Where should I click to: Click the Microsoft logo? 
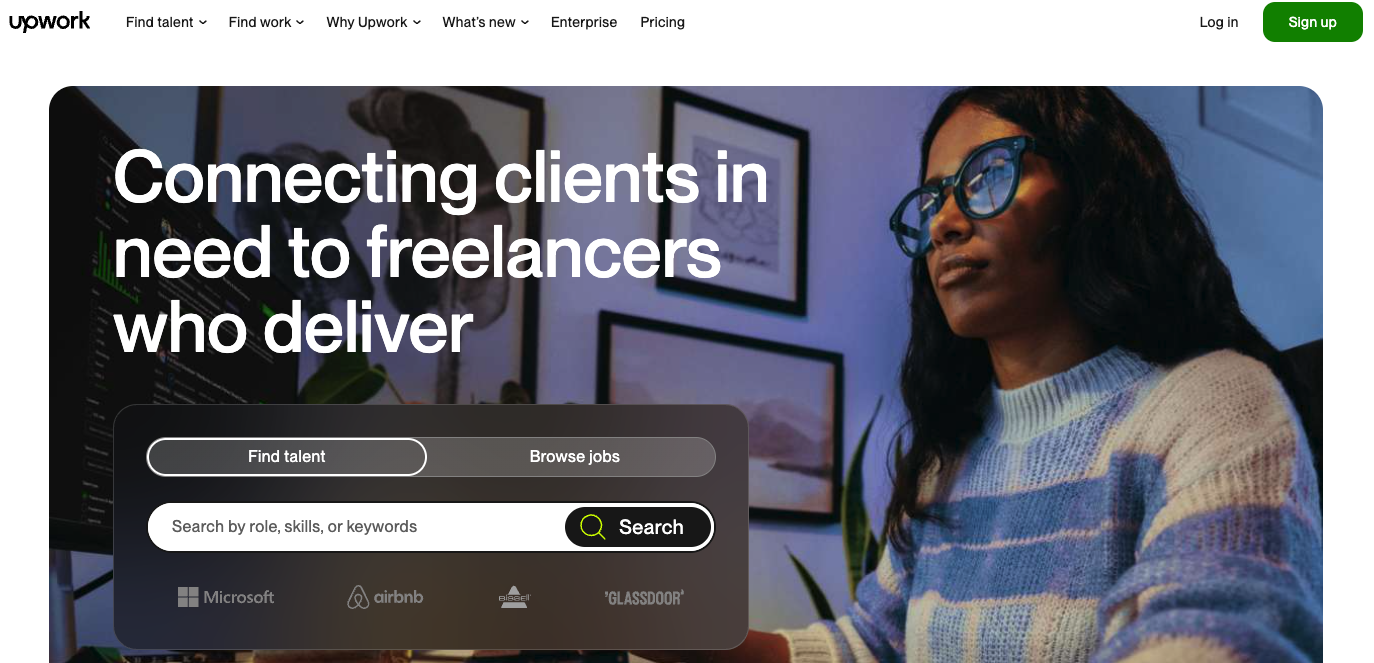click(x=226, y=597)
